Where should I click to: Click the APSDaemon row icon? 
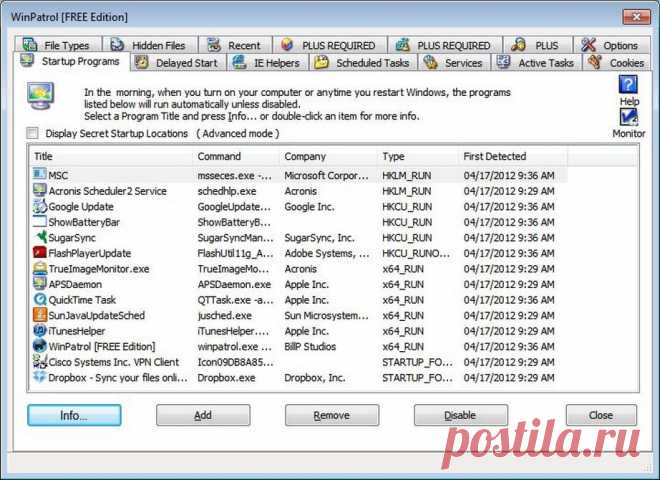[40, 284]
